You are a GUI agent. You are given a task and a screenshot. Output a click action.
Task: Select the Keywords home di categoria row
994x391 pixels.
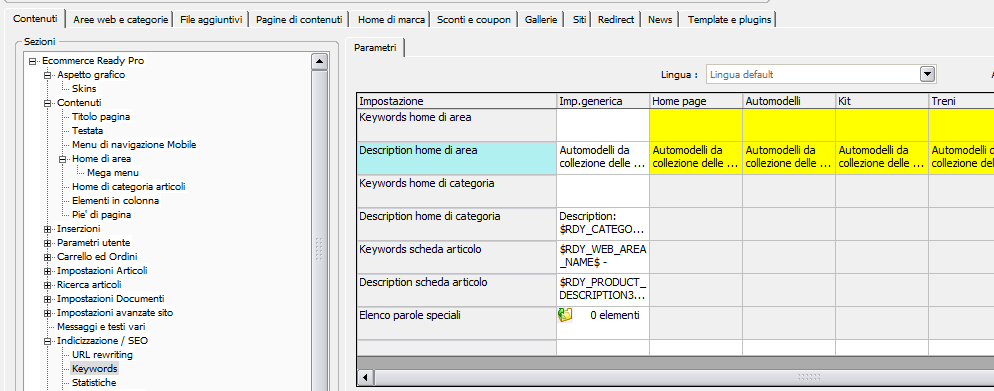click(456, 191)
